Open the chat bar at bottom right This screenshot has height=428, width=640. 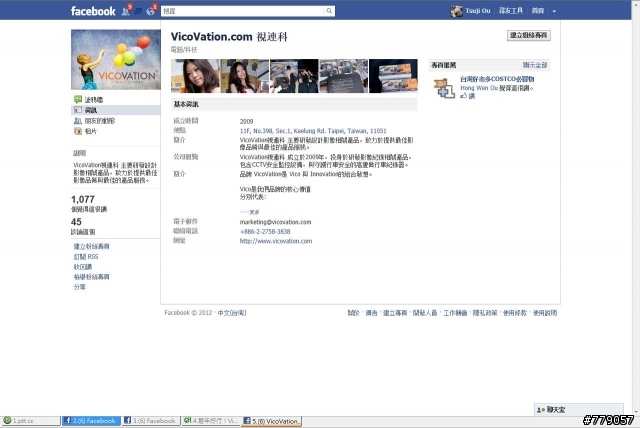[579, 409]
